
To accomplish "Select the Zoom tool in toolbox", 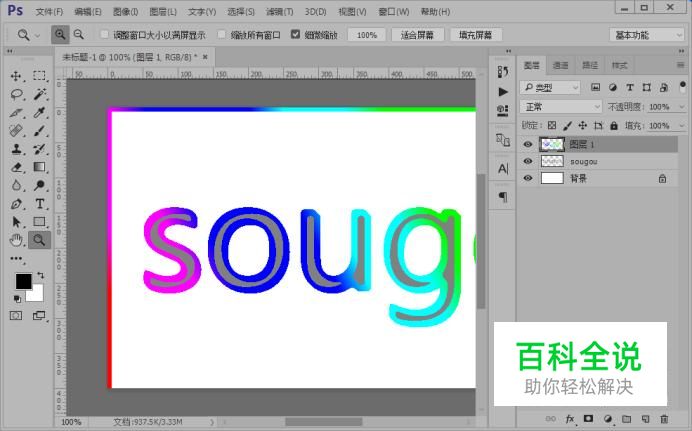I will 39,240.
